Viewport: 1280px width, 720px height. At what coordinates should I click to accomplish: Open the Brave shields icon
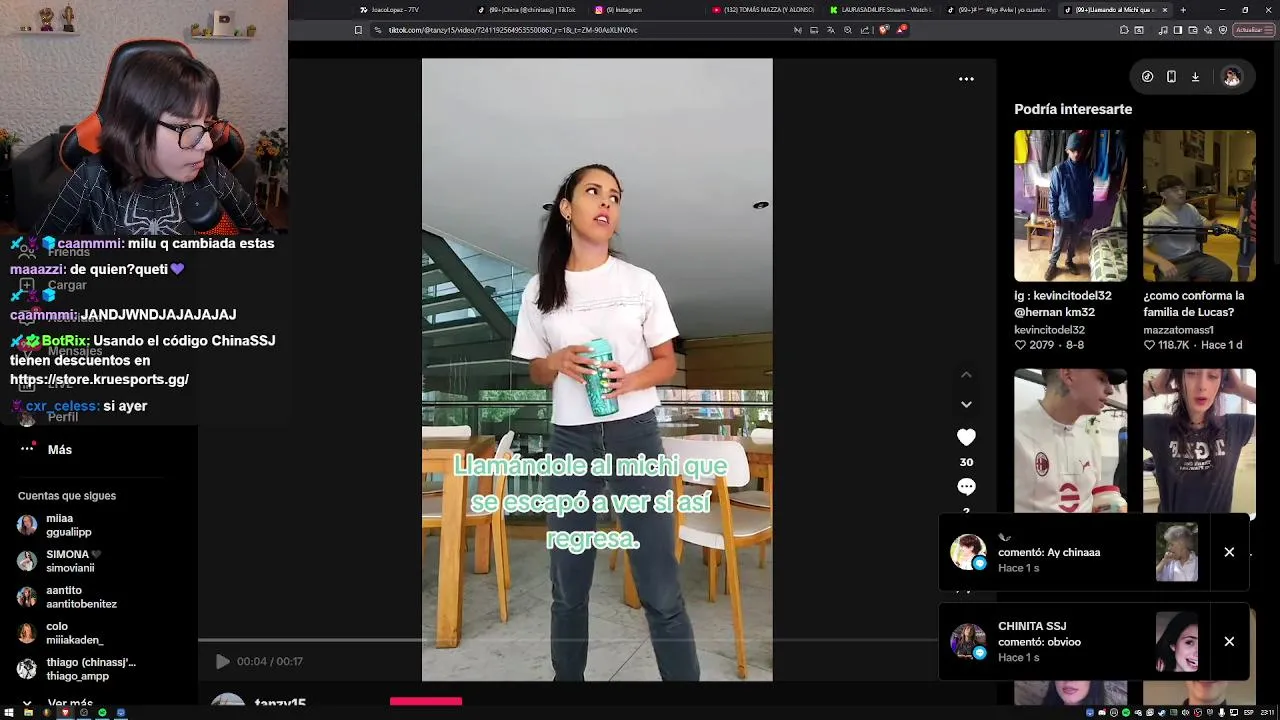click(884, 30)
